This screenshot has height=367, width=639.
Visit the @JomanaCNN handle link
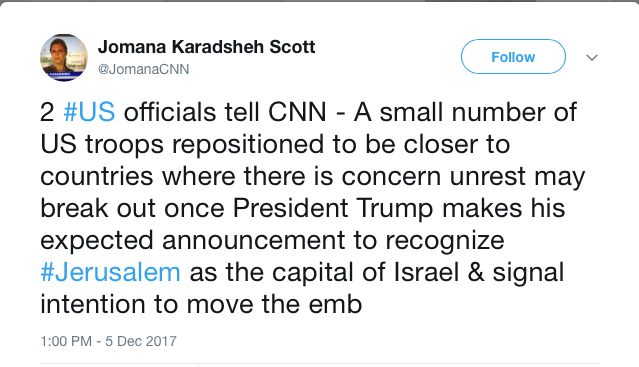143,69
